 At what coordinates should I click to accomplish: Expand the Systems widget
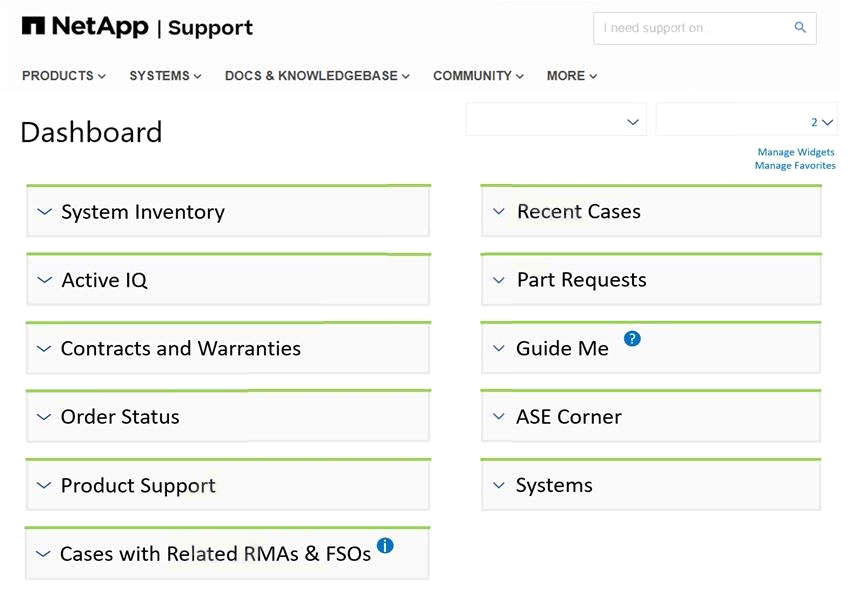pos(499,486)
